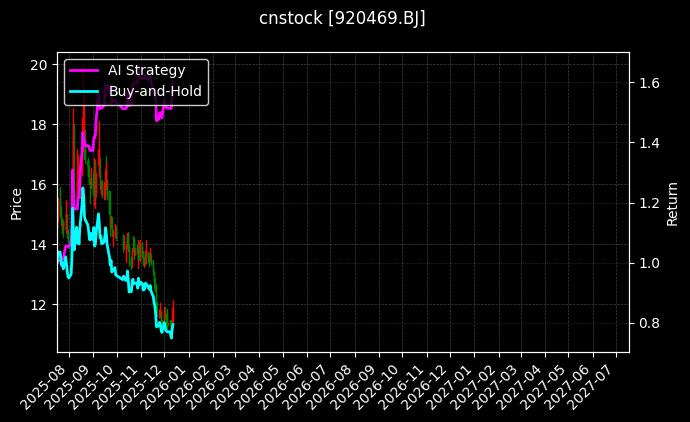Click the 1.0 value on Return axis
This screenshot has width=690, height=422.
click(x=648, y=263)
